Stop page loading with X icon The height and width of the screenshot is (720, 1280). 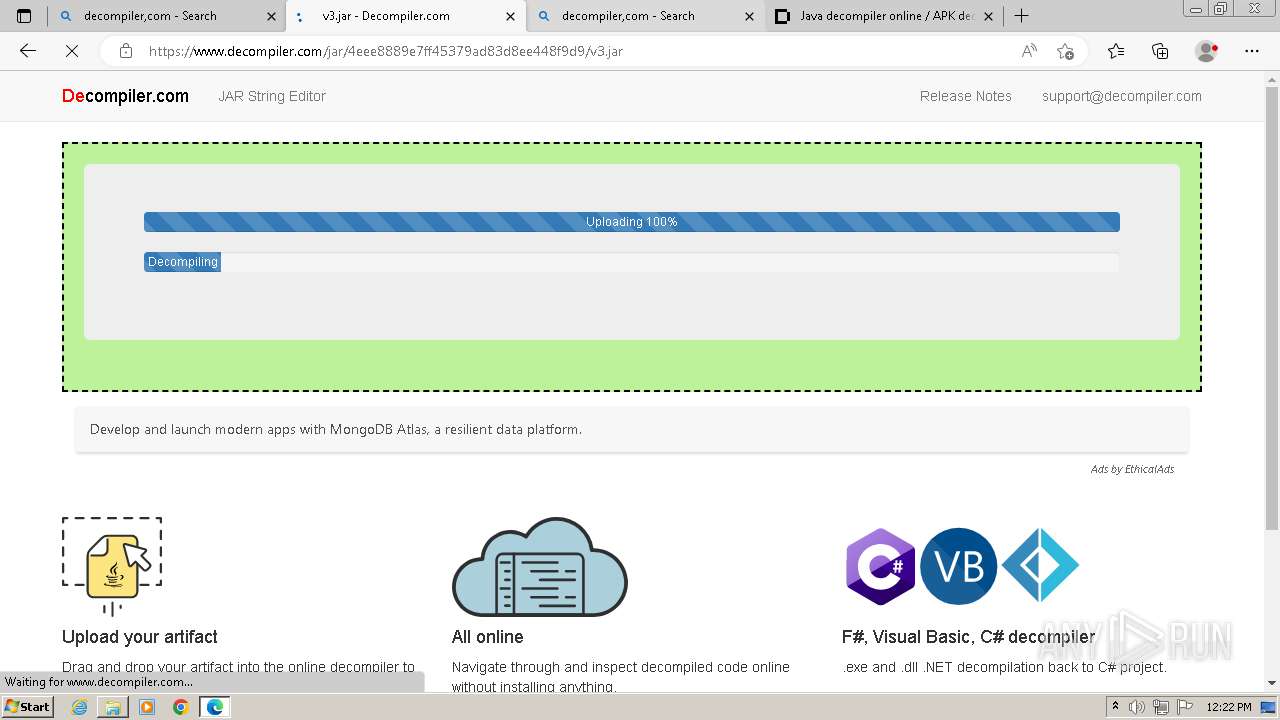tap(72, 51)
